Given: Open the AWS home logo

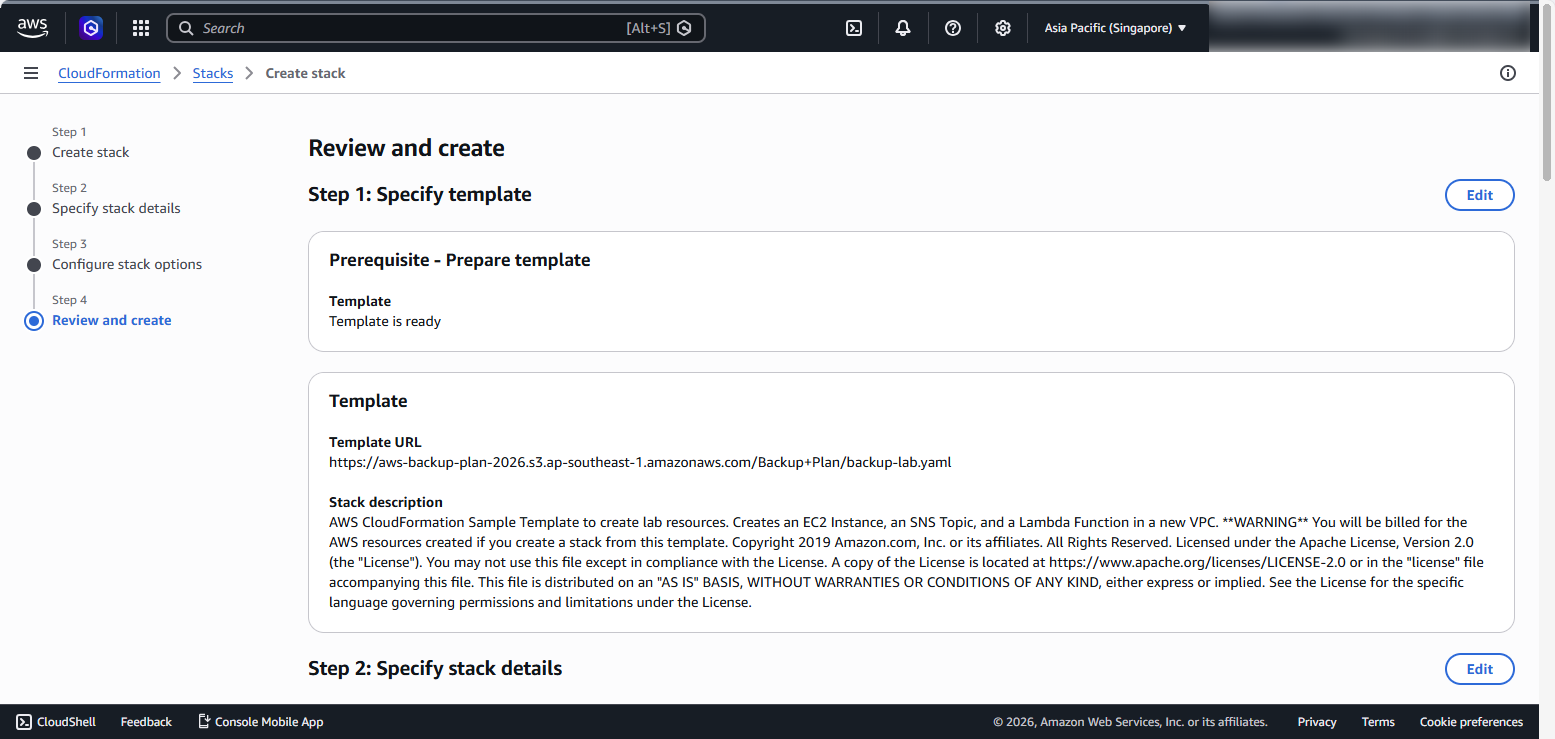Looking at the screenshot, I should (x=32, y=28).
